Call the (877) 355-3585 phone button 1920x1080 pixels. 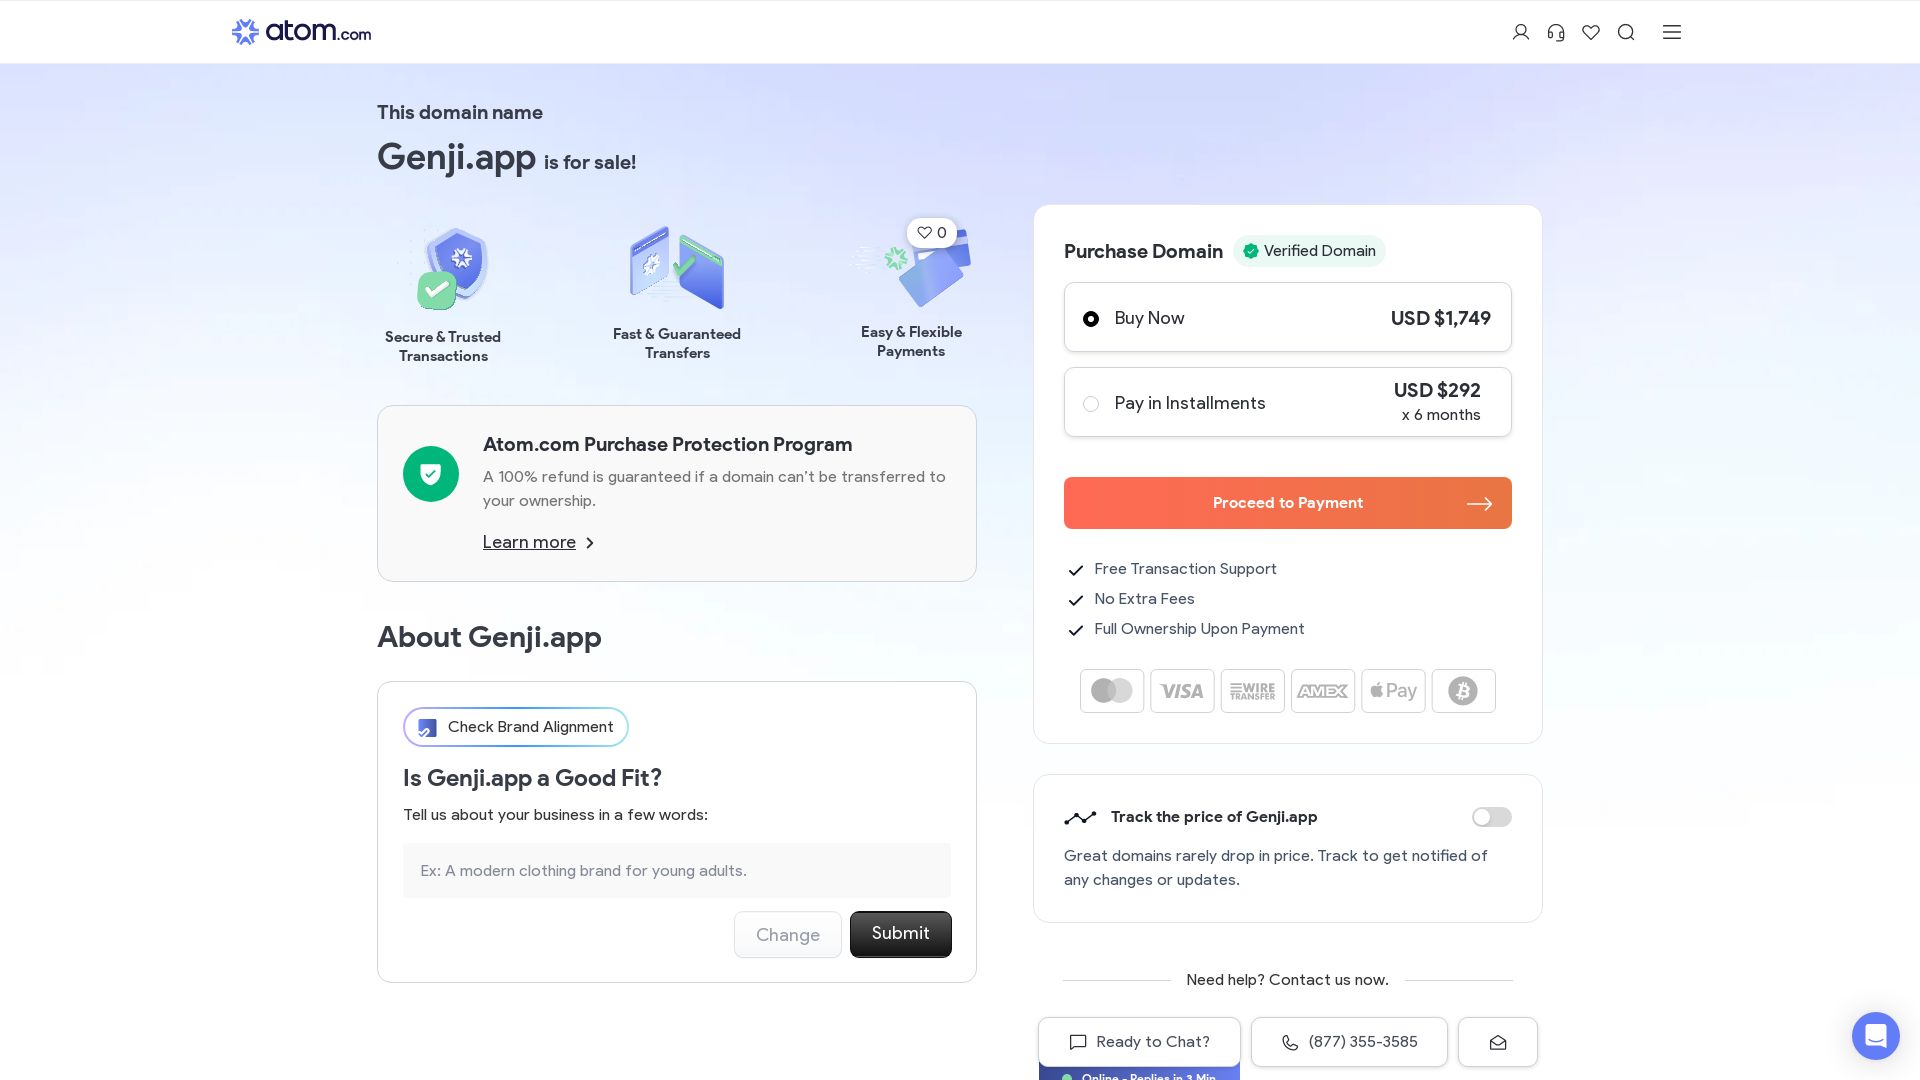1348,1042
